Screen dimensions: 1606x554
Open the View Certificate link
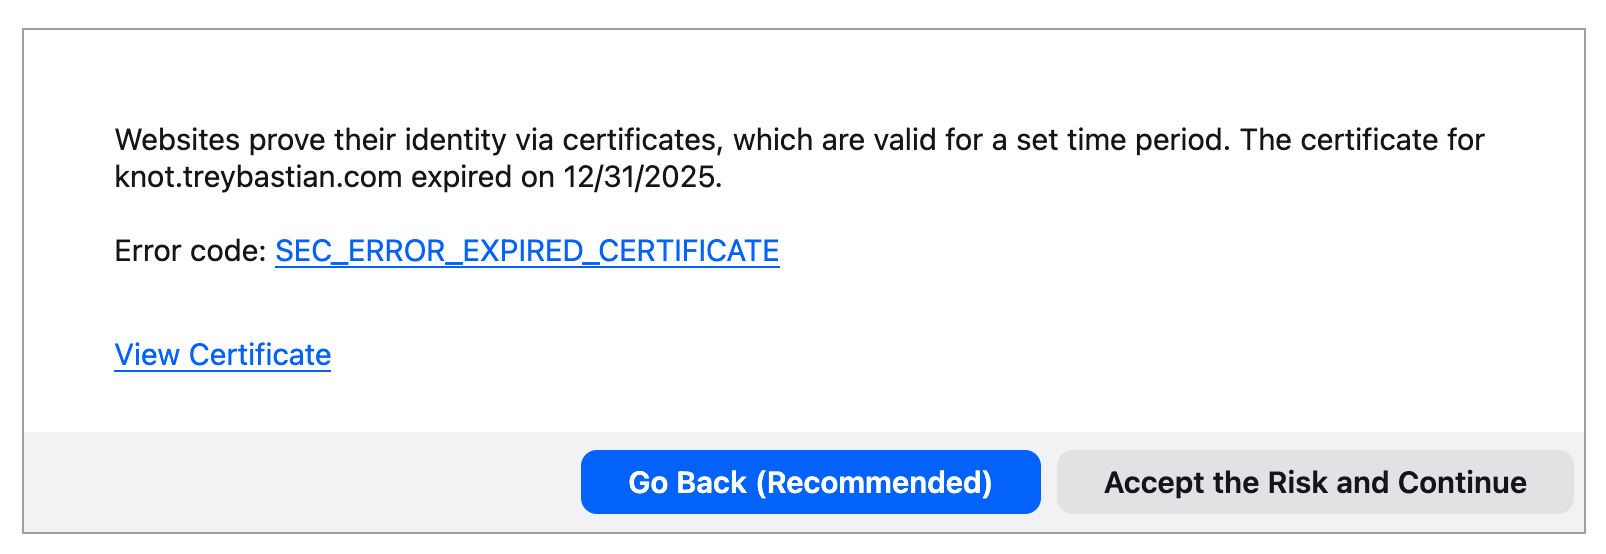222,355
